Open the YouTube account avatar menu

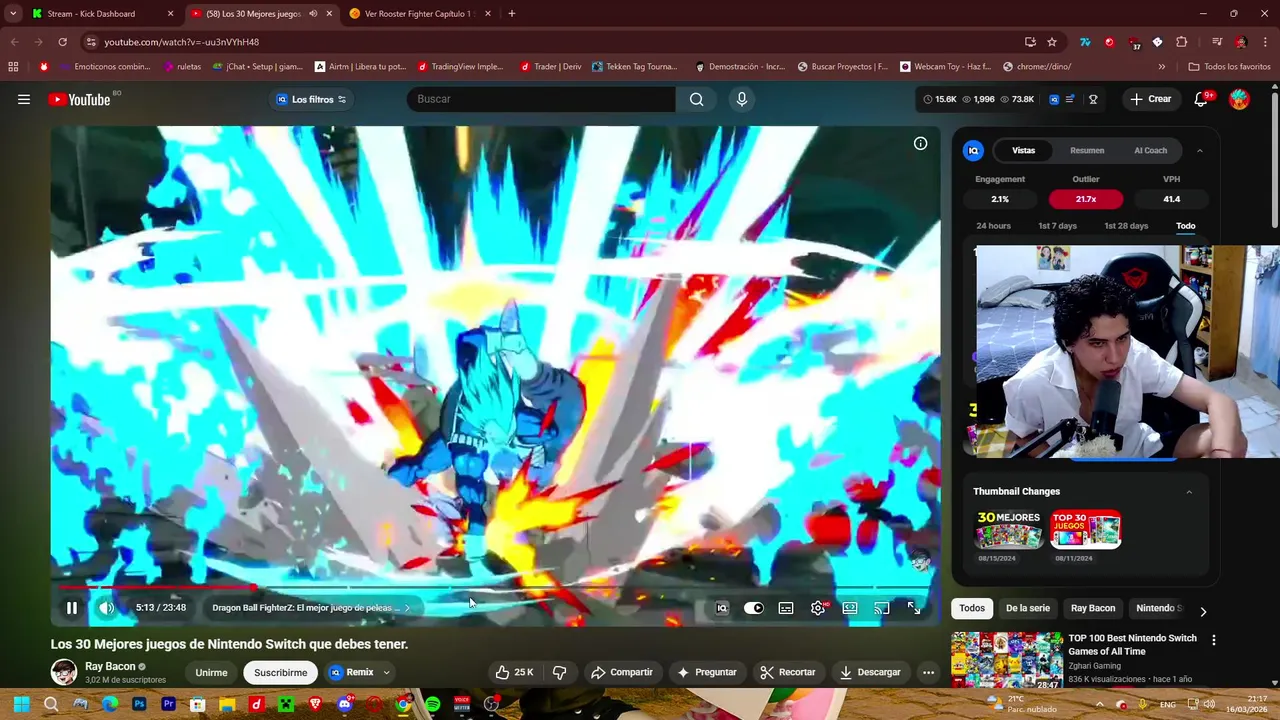point(1239,99)
